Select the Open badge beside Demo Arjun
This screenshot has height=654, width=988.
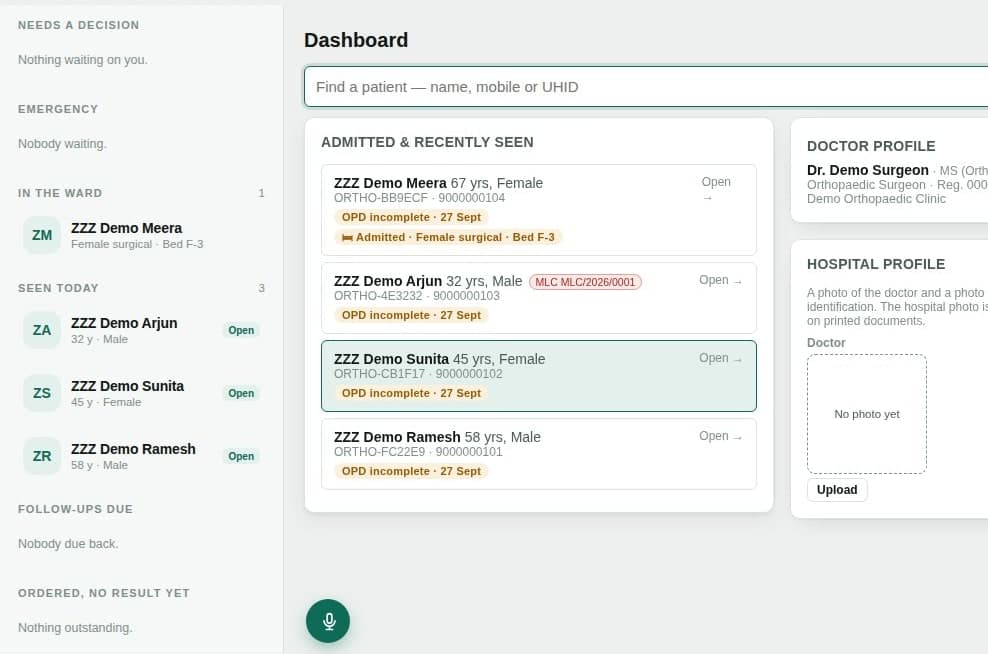(x=241, y=330)
